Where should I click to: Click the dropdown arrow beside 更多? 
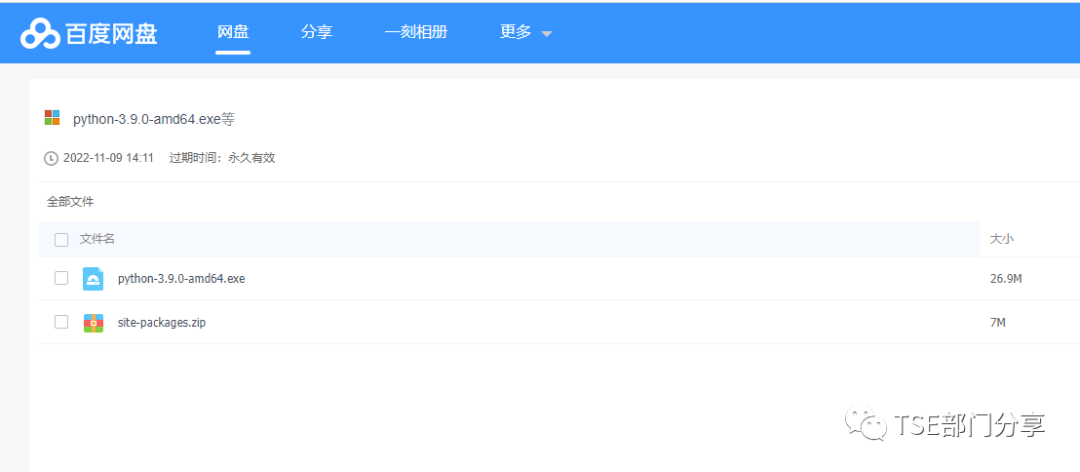pyautogui.click(x=546, y=34)
